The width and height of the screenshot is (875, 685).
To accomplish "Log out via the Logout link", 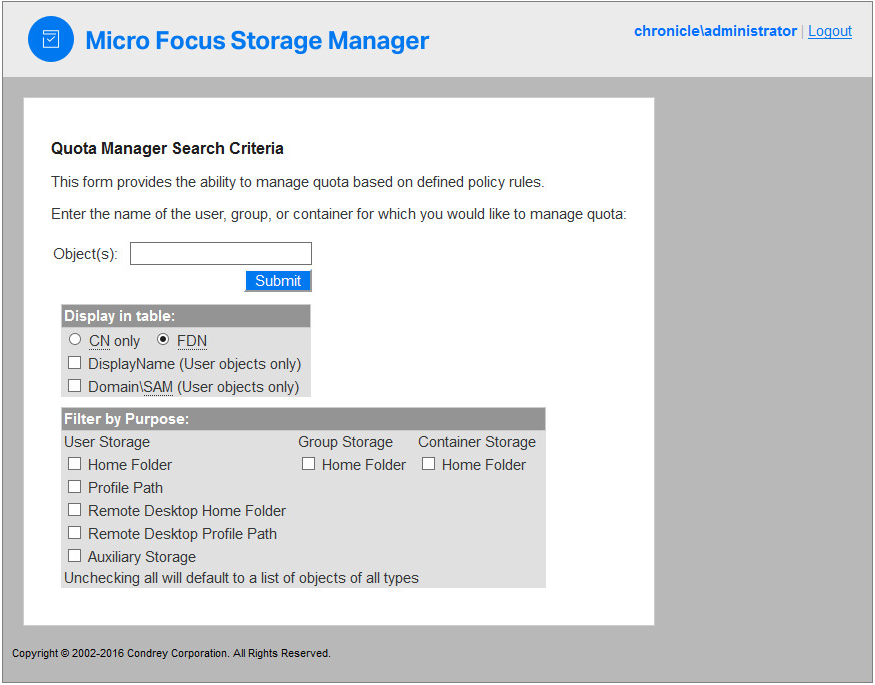I will pos(830,31).
